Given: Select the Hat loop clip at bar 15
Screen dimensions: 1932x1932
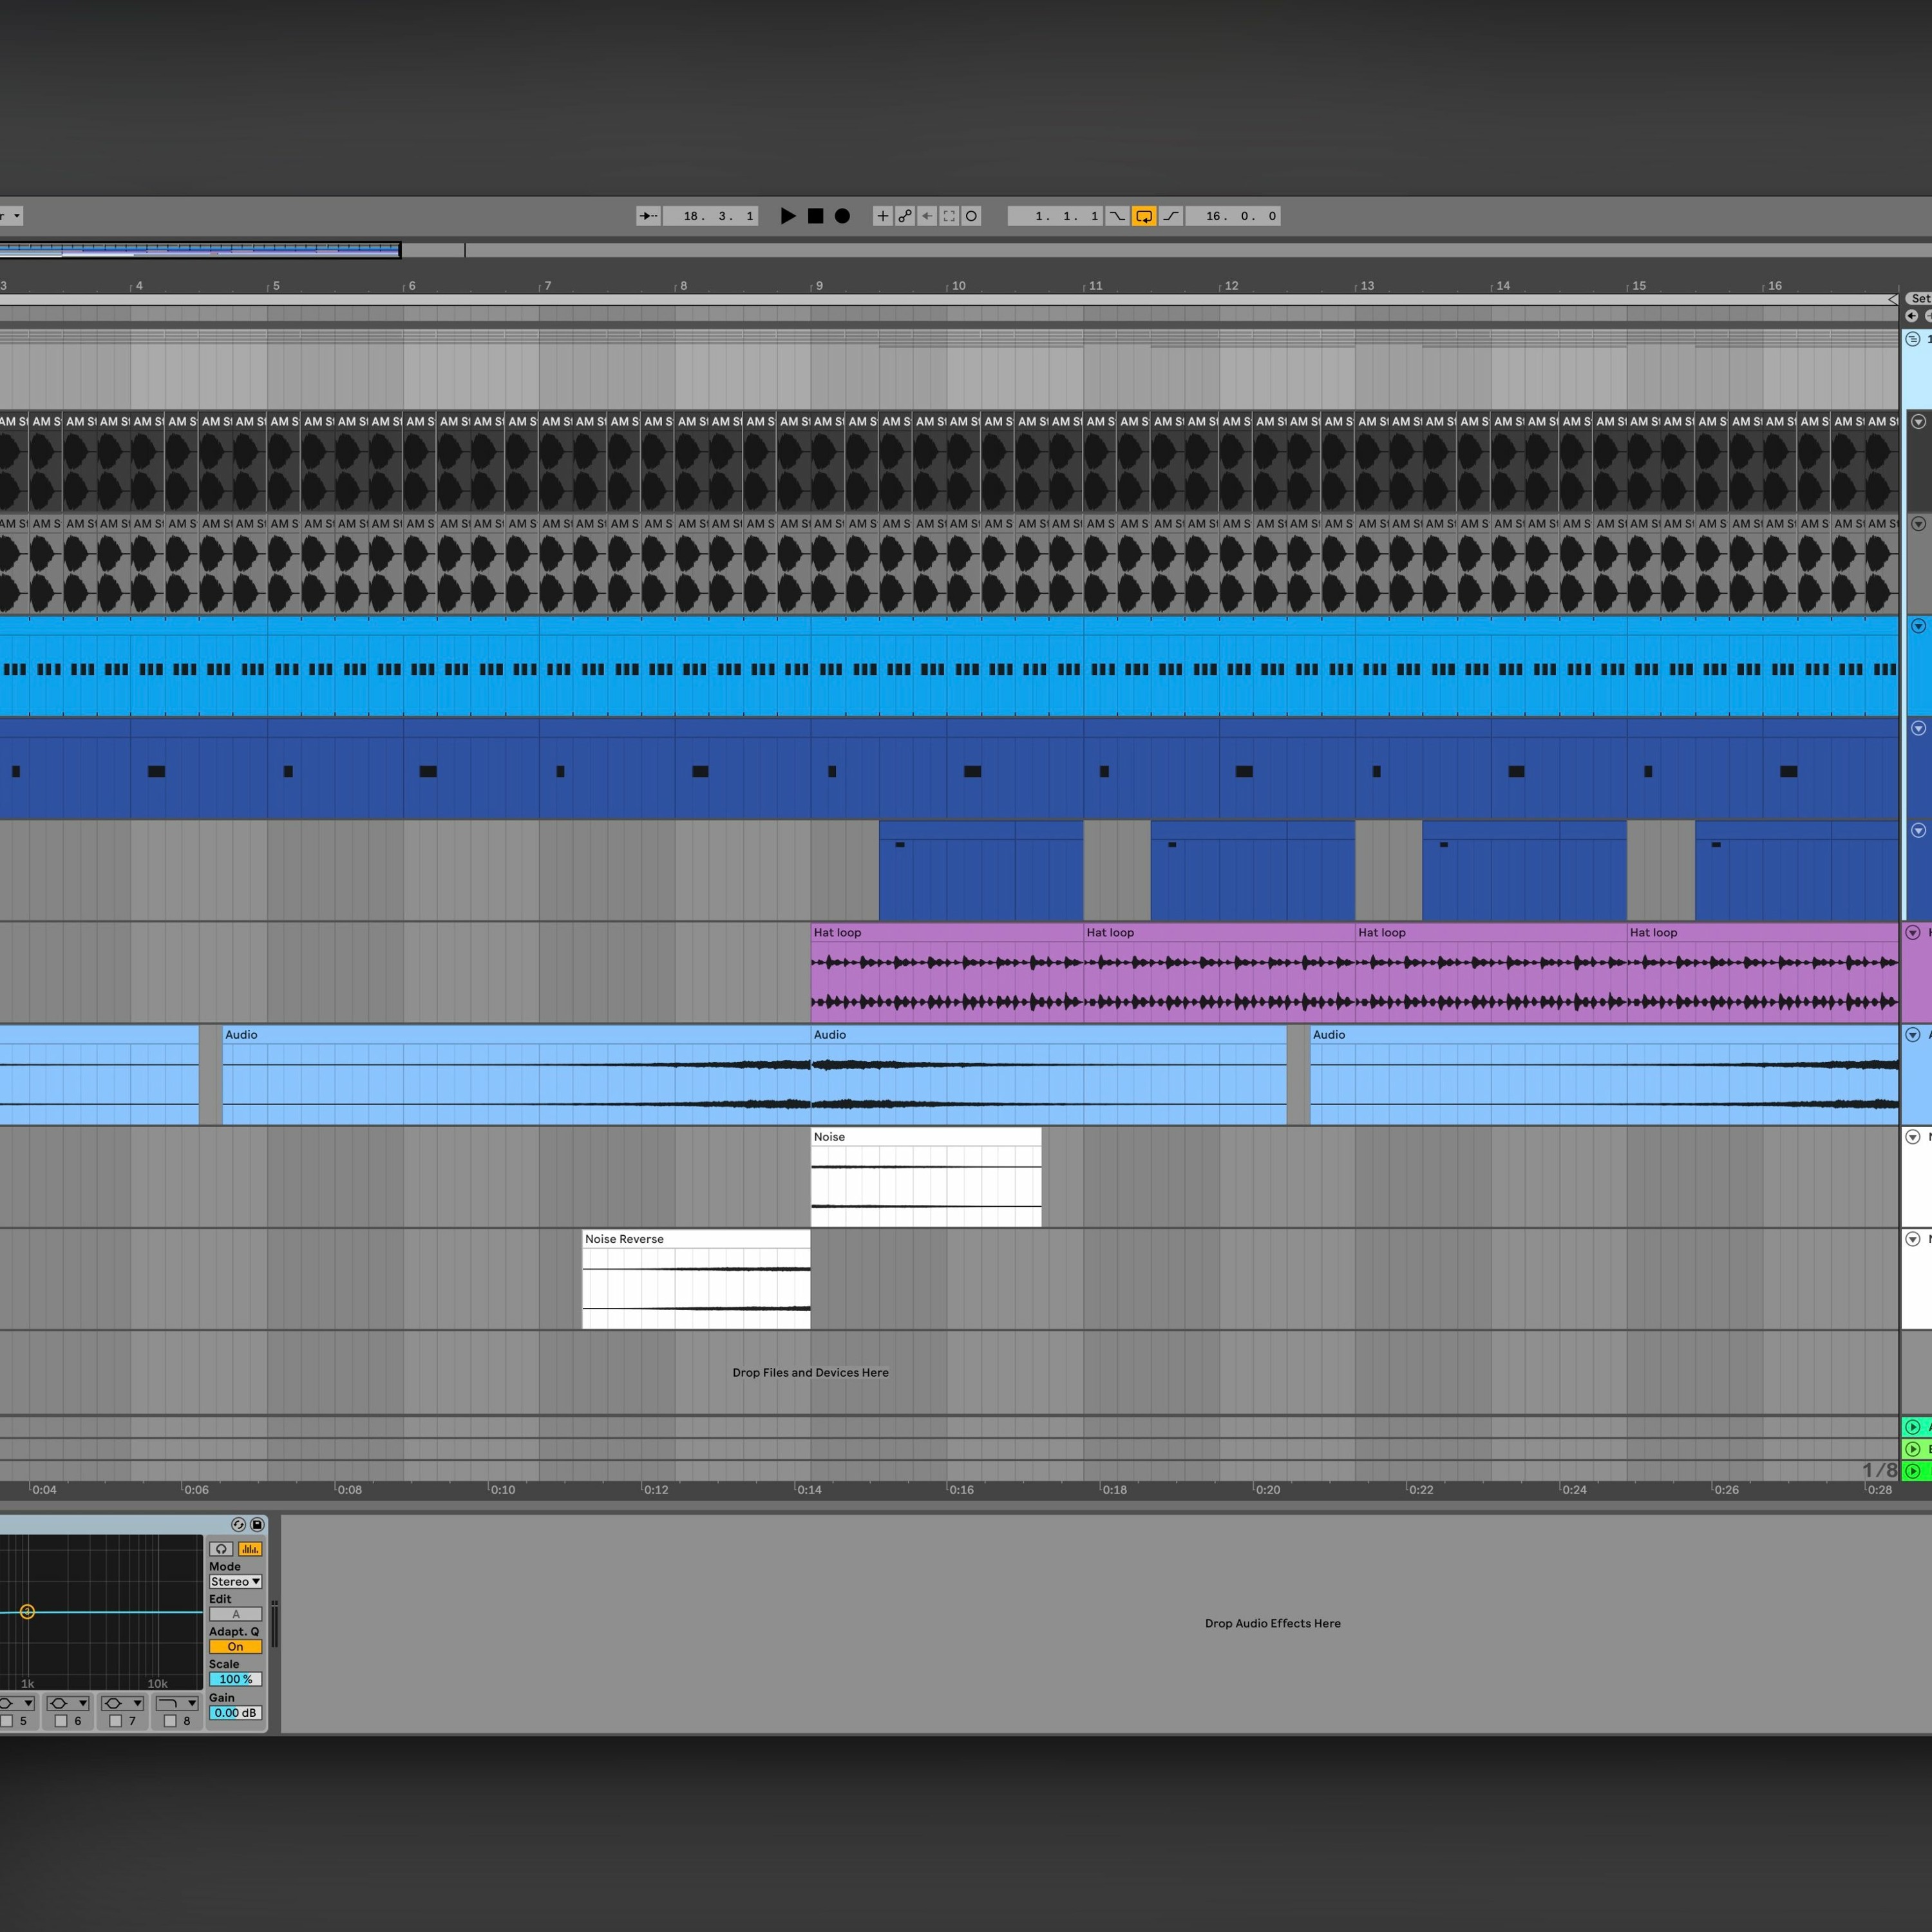Looking at the screenshot, I should tap(1763, 972).
